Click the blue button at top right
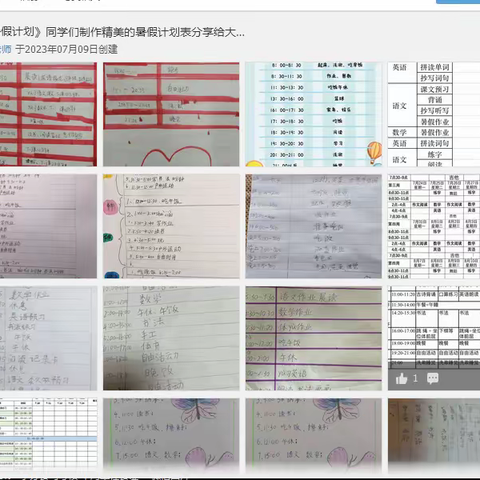The height and width of the screenshot is (480, 480). 458,2
